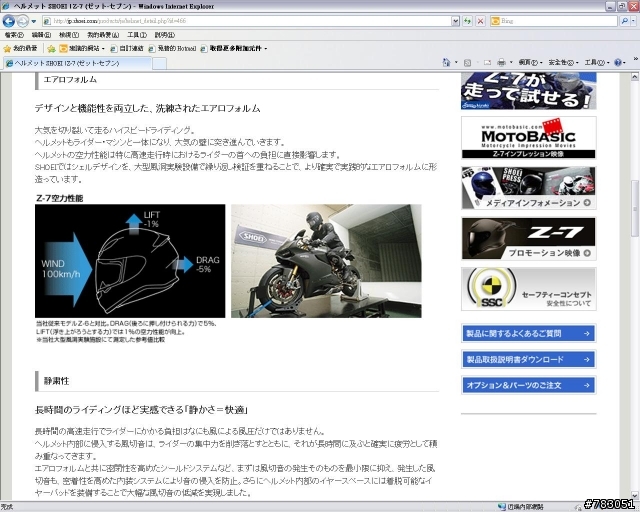
Task: Open 取得更多附加元件 dropdown
Action: [234, 49]
